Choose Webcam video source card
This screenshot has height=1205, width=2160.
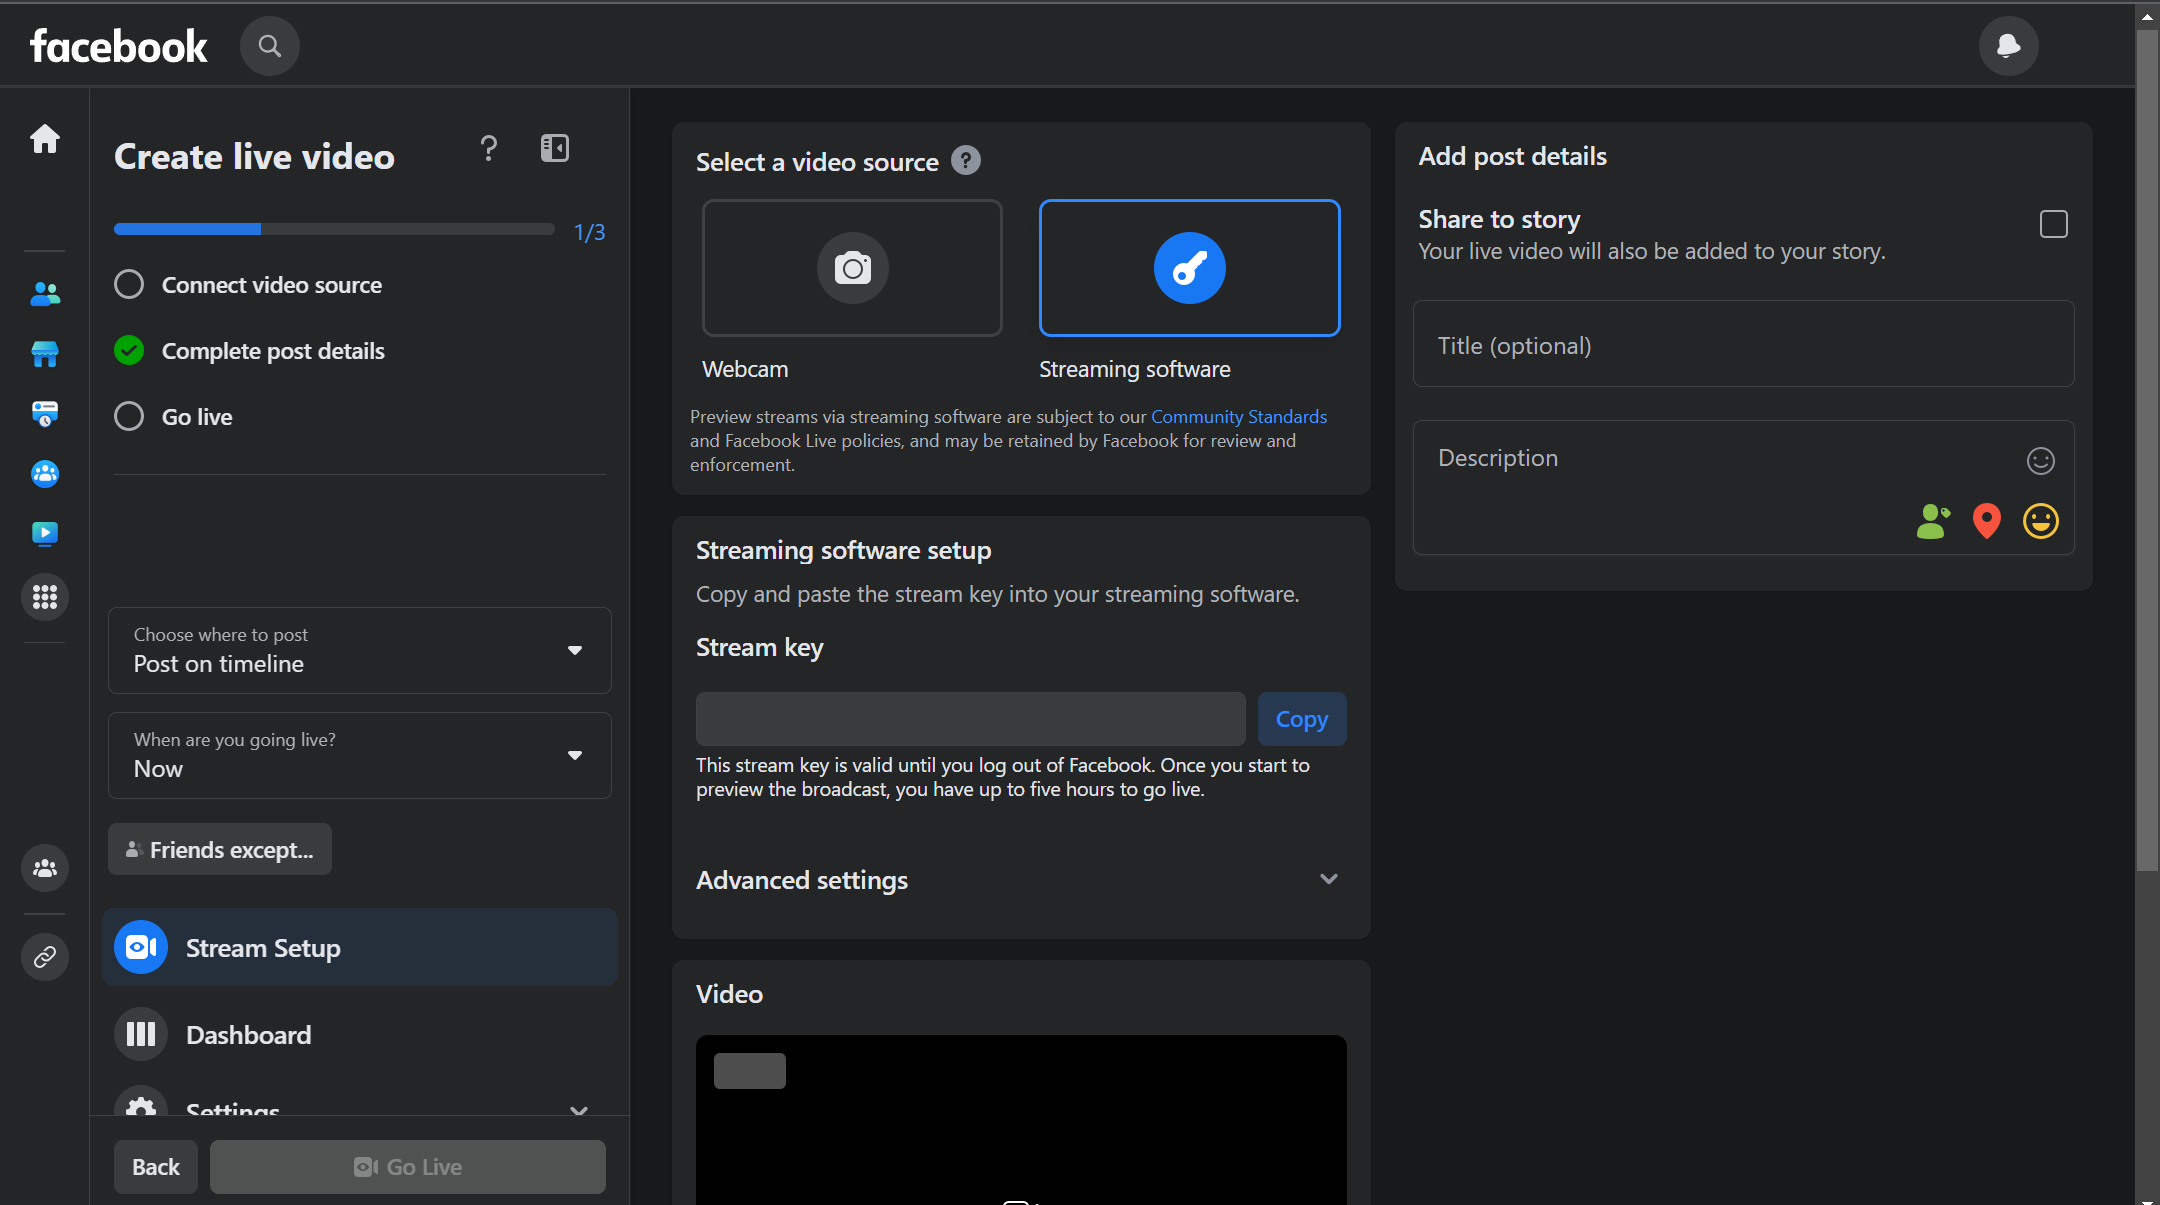tap(852, 268)
